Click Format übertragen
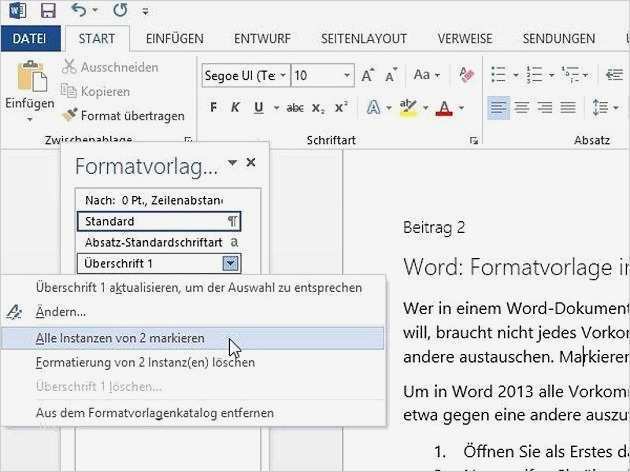This screenshot has height=472, width=630. click(x=124, y=115)
